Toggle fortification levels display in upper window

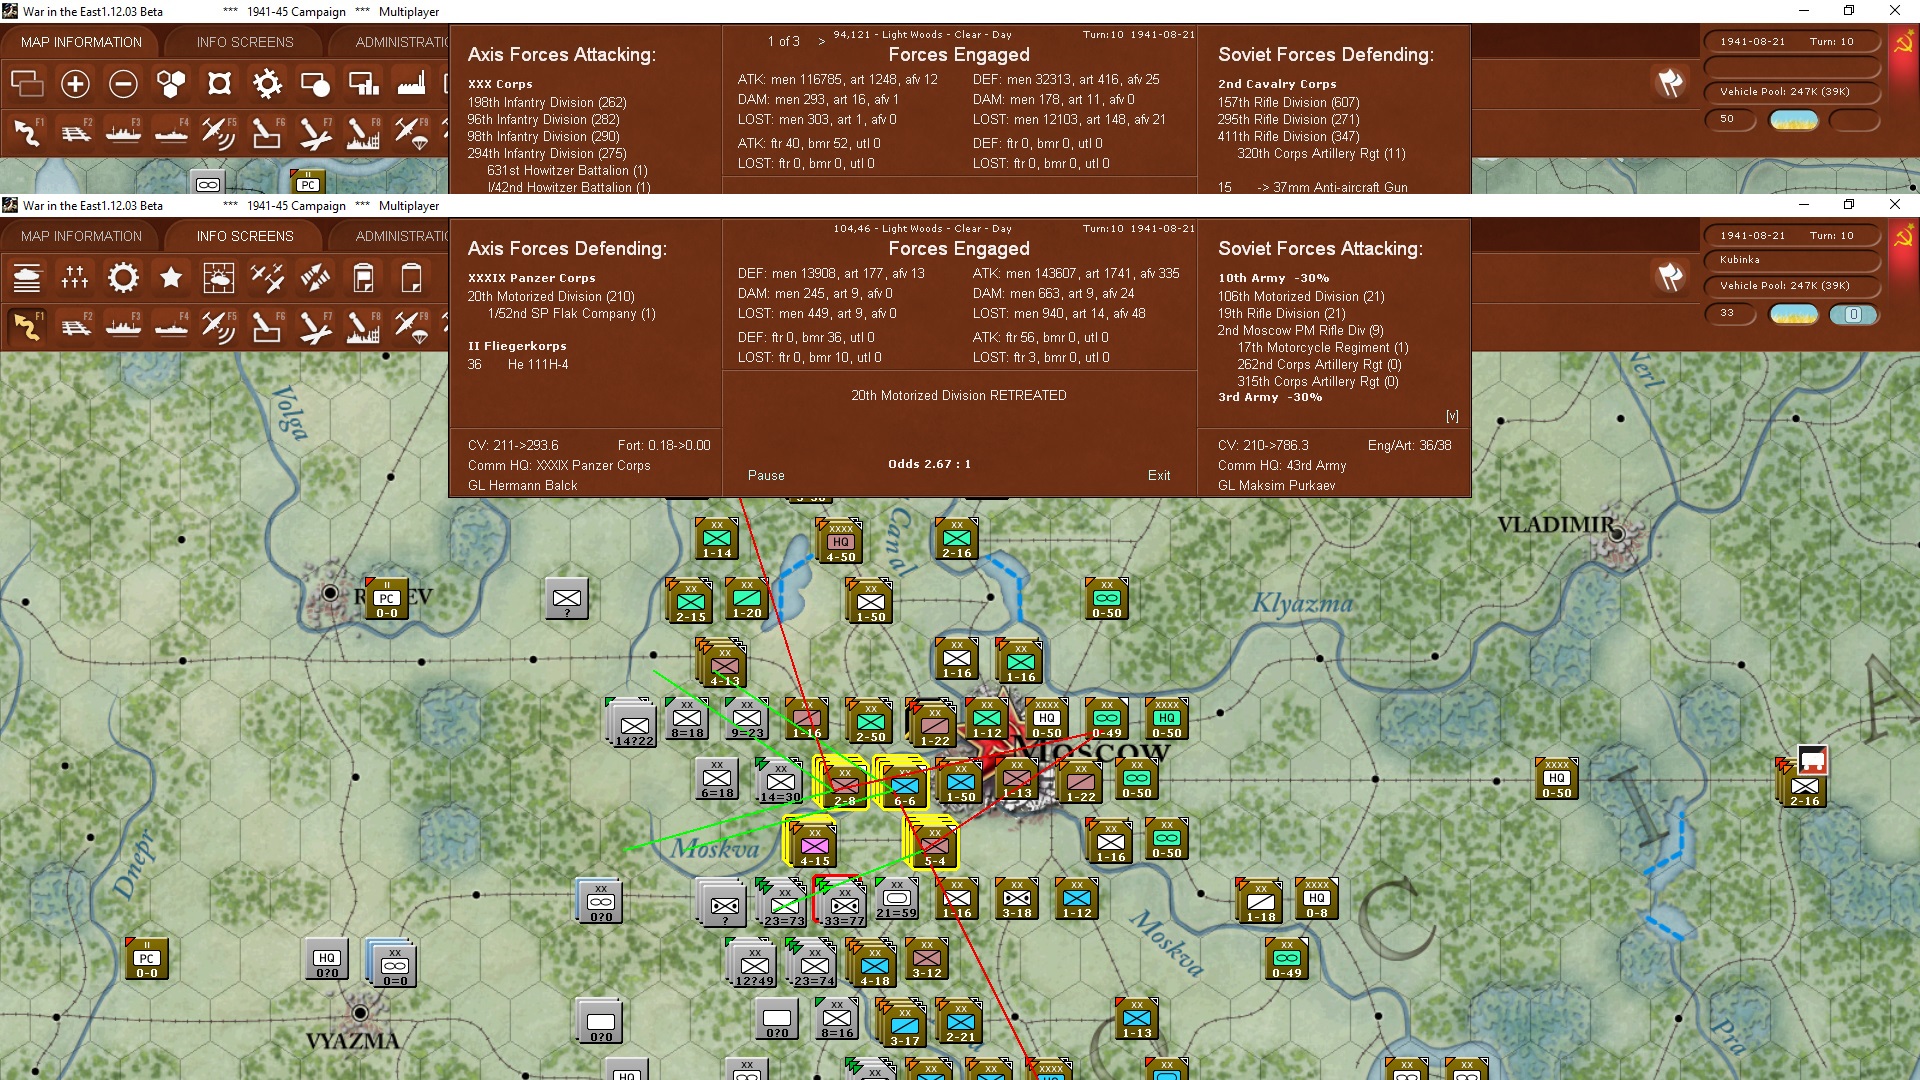pos(219,84)
